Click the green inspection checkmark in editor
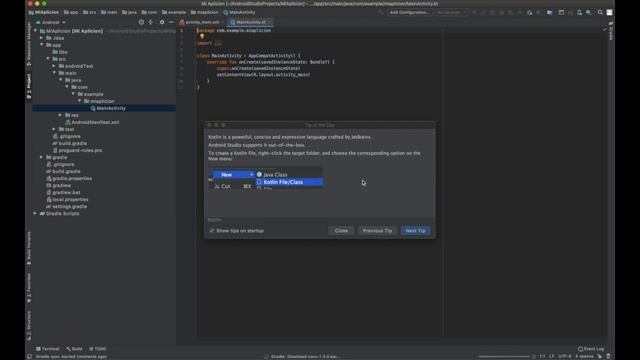 (x=604, y=29)
